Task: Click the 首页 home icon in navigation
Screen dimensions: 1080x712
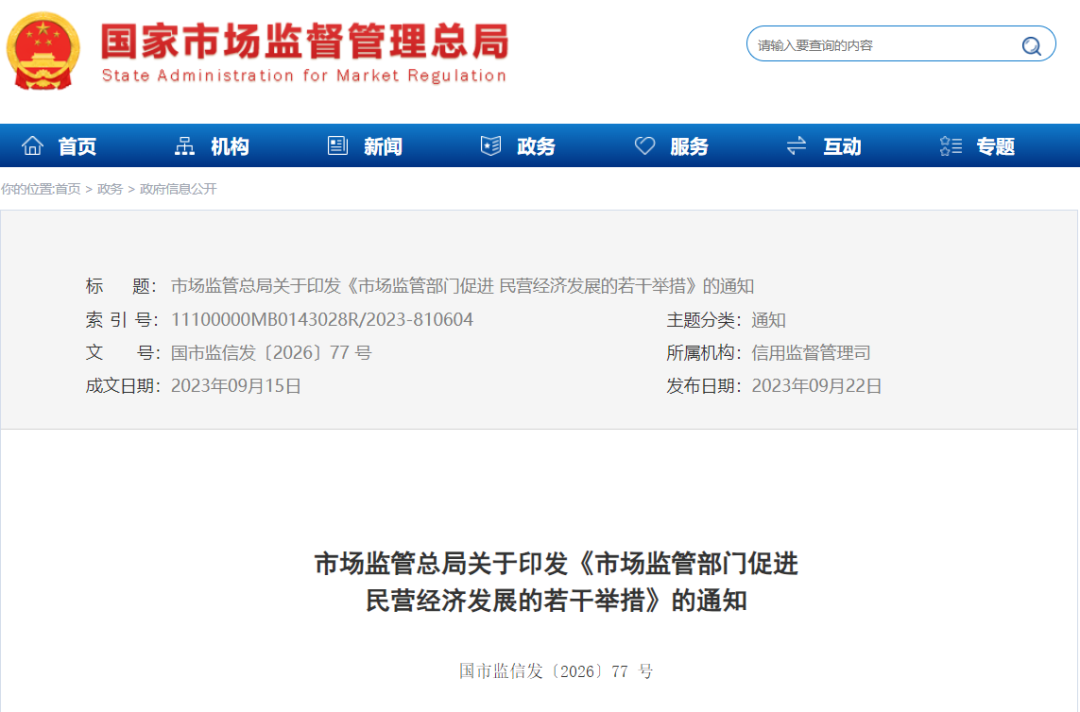Action: 34,145
